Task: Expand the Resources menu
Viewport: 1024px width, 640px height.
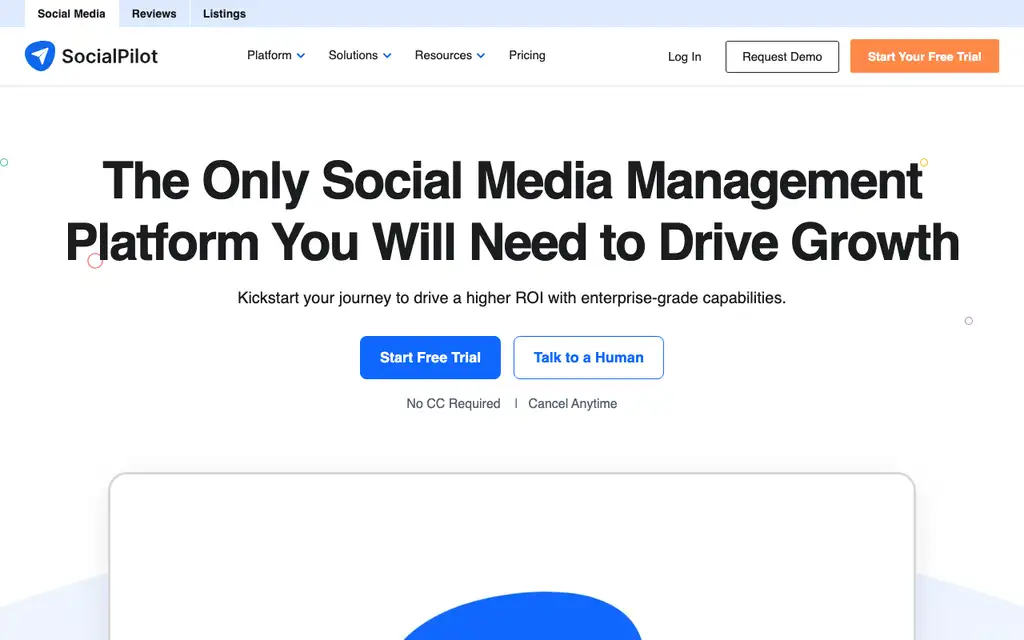Action: tap(449, 56)
